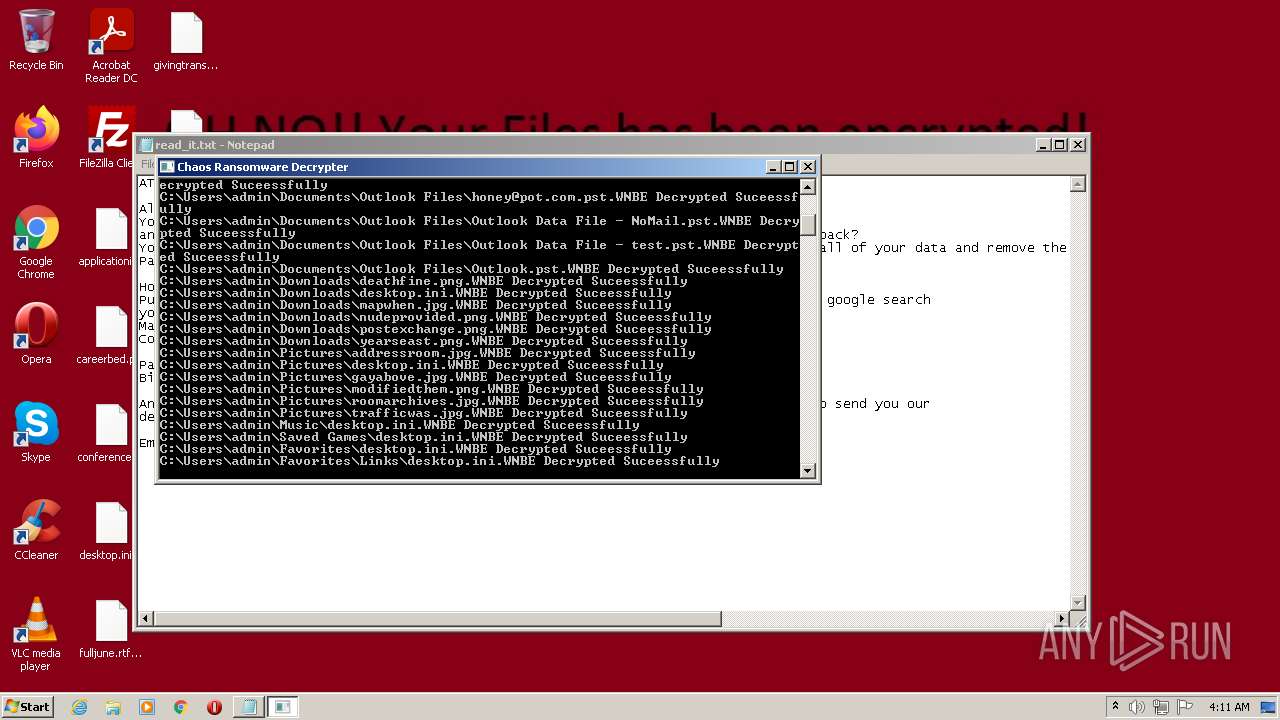
Task: Click the Chaos Ransomware Decrypter title bar icon
Action: coord(168,167)
